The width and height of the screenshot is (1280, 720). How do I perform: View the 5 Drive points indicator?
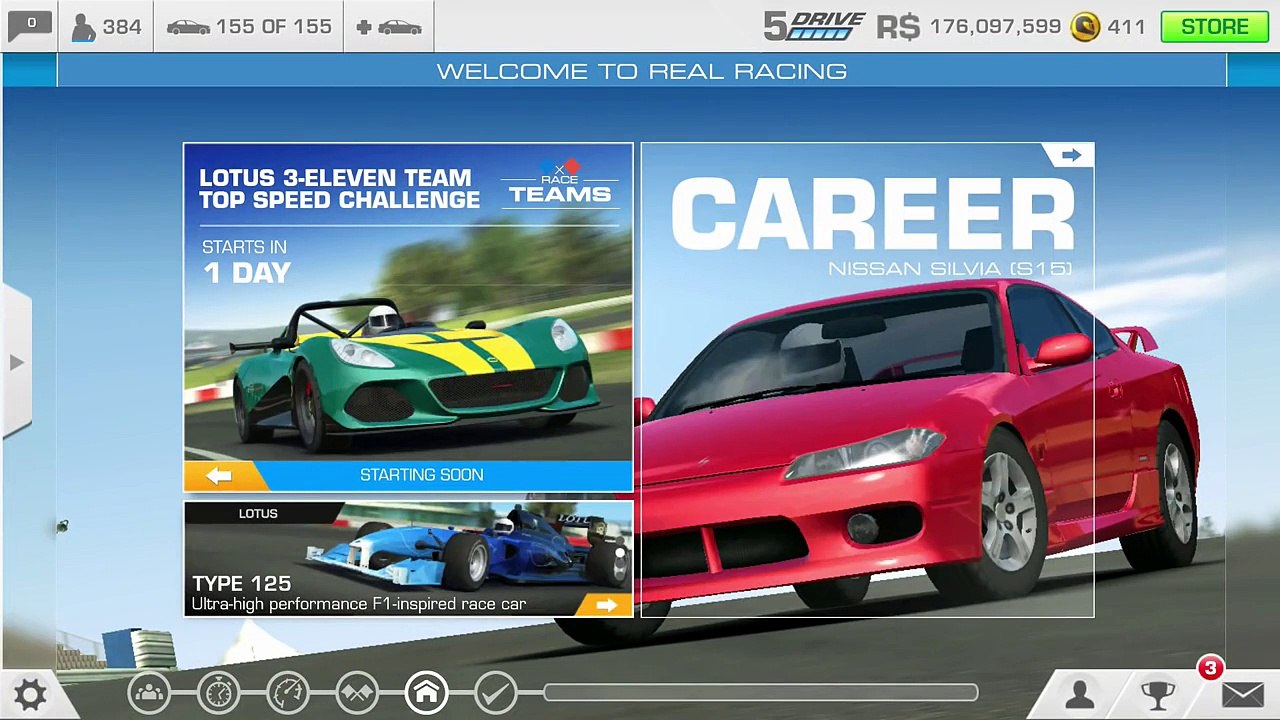click(814, 27)
